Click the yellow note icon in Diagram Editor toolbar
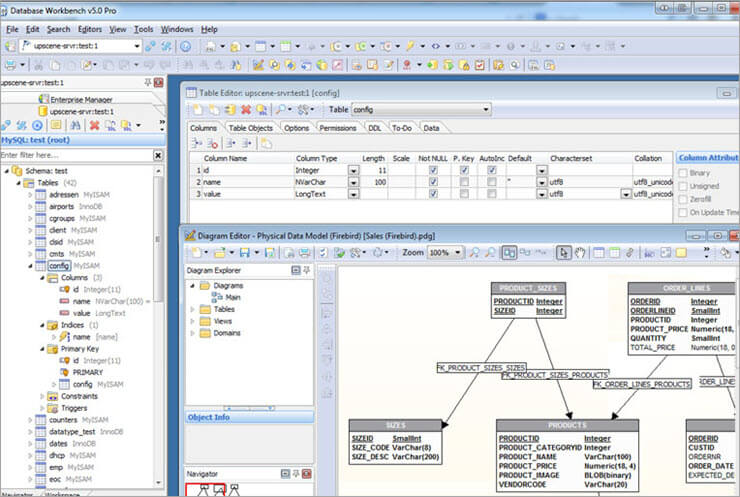 [x=681, y=253]
